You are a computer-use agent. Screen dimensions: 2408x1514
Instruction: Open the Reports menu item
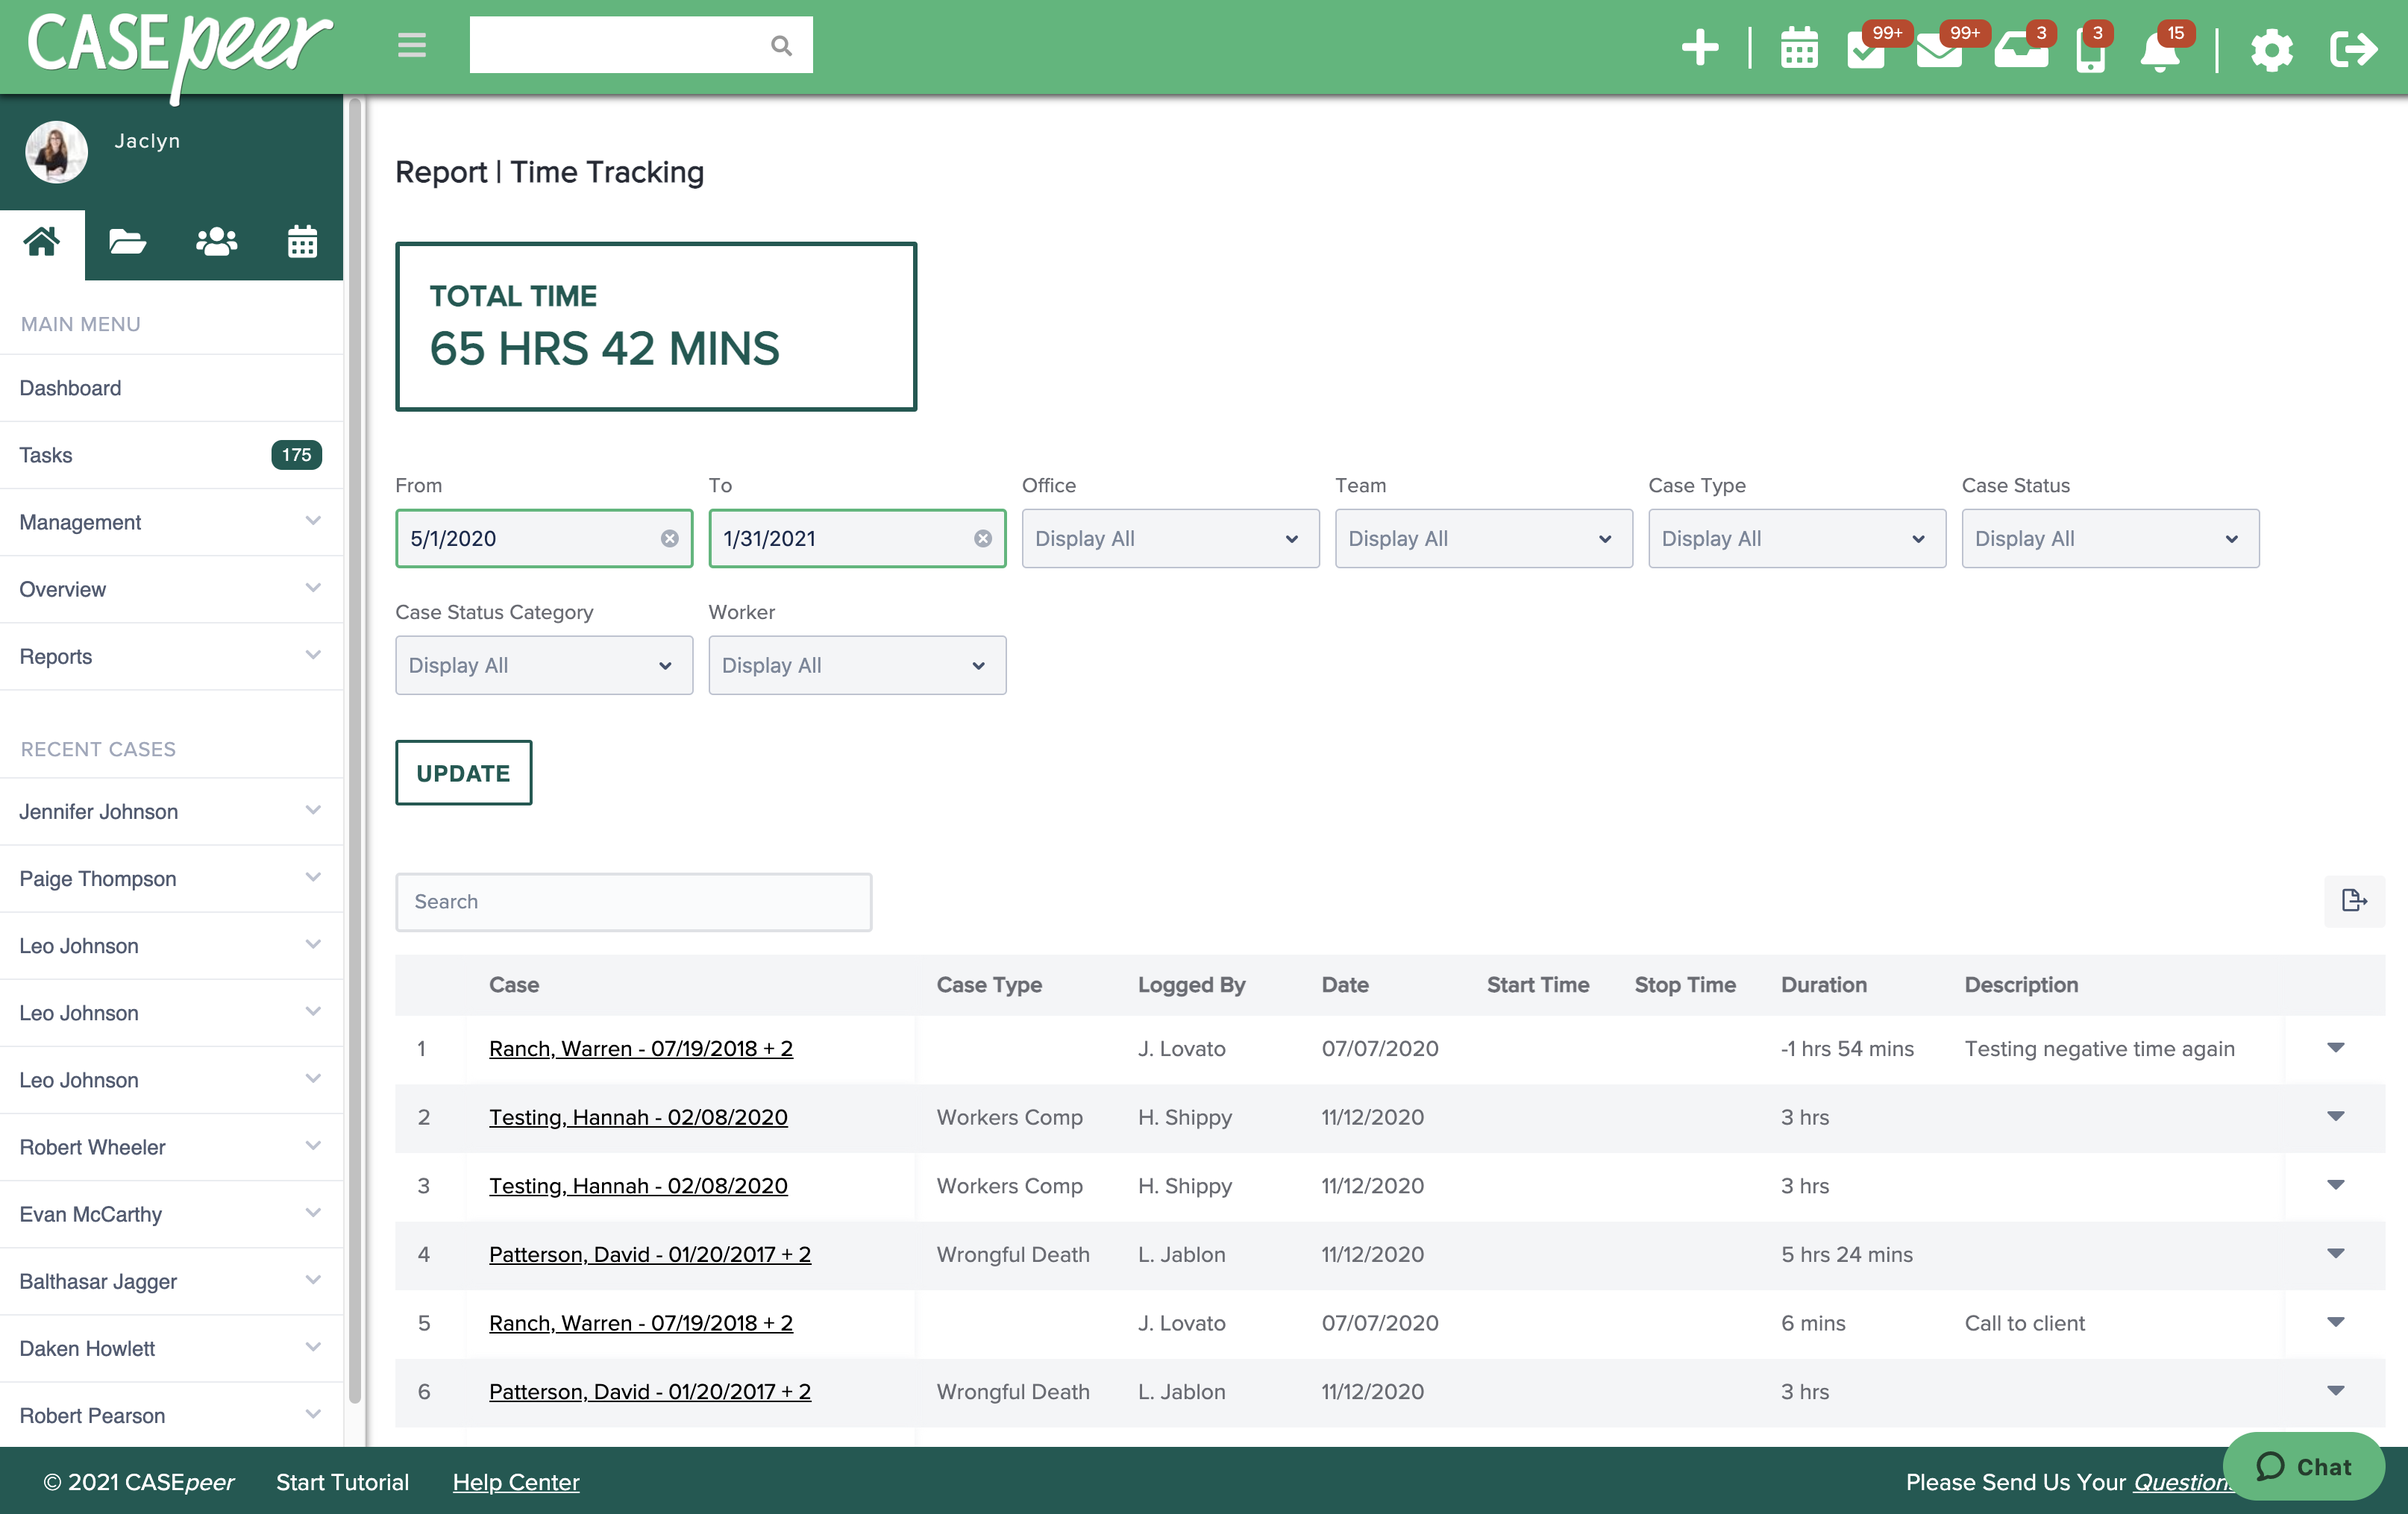tap(56, 656)
